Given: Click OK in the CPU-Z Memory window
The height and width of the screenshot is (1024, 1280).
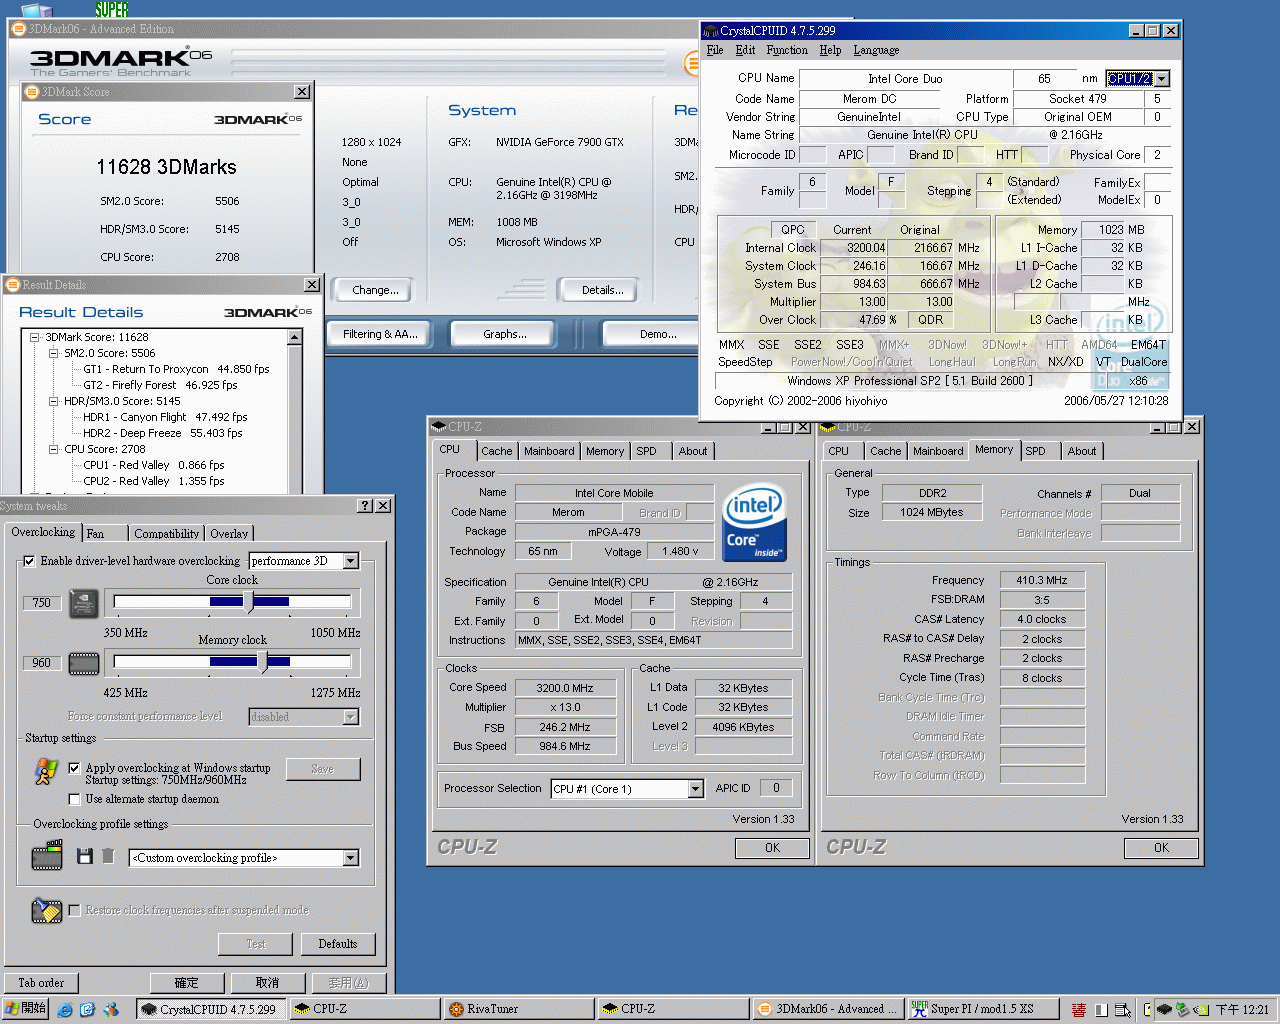Looking at the screenshot, I should [1161, 848].
